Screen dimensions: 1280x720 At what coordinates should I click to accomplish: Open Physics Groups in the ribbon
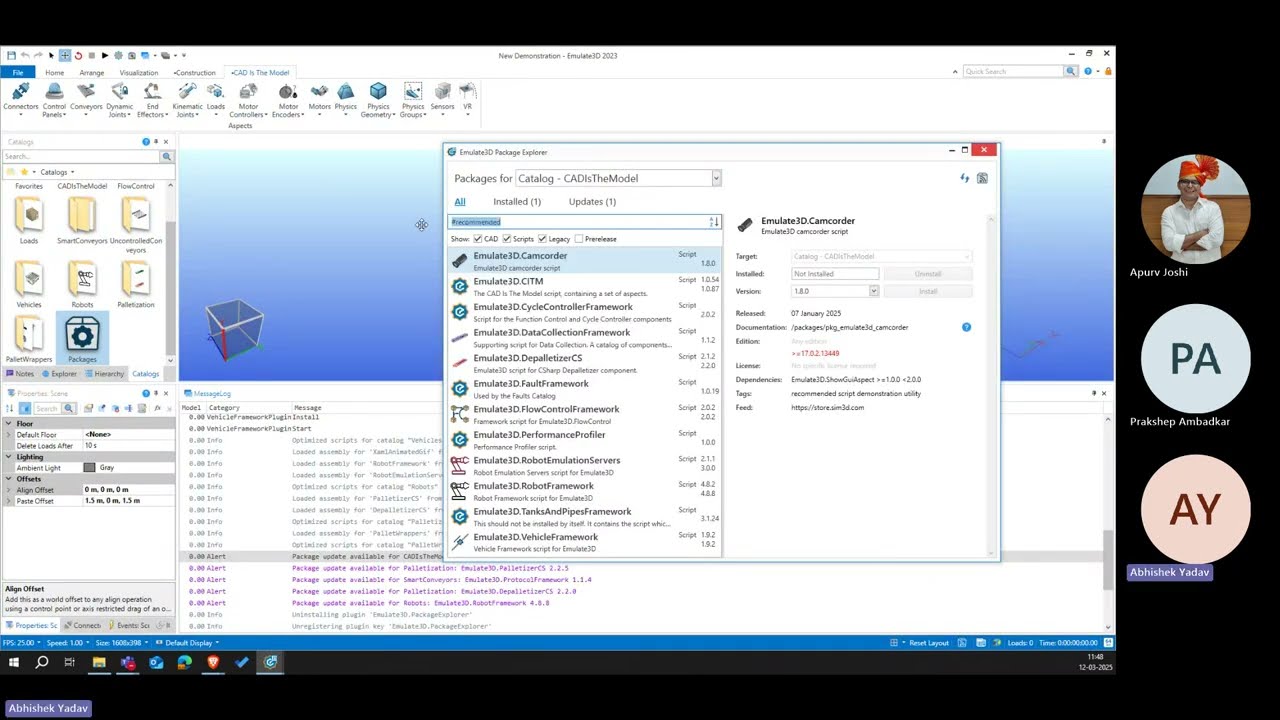[413, 100]
